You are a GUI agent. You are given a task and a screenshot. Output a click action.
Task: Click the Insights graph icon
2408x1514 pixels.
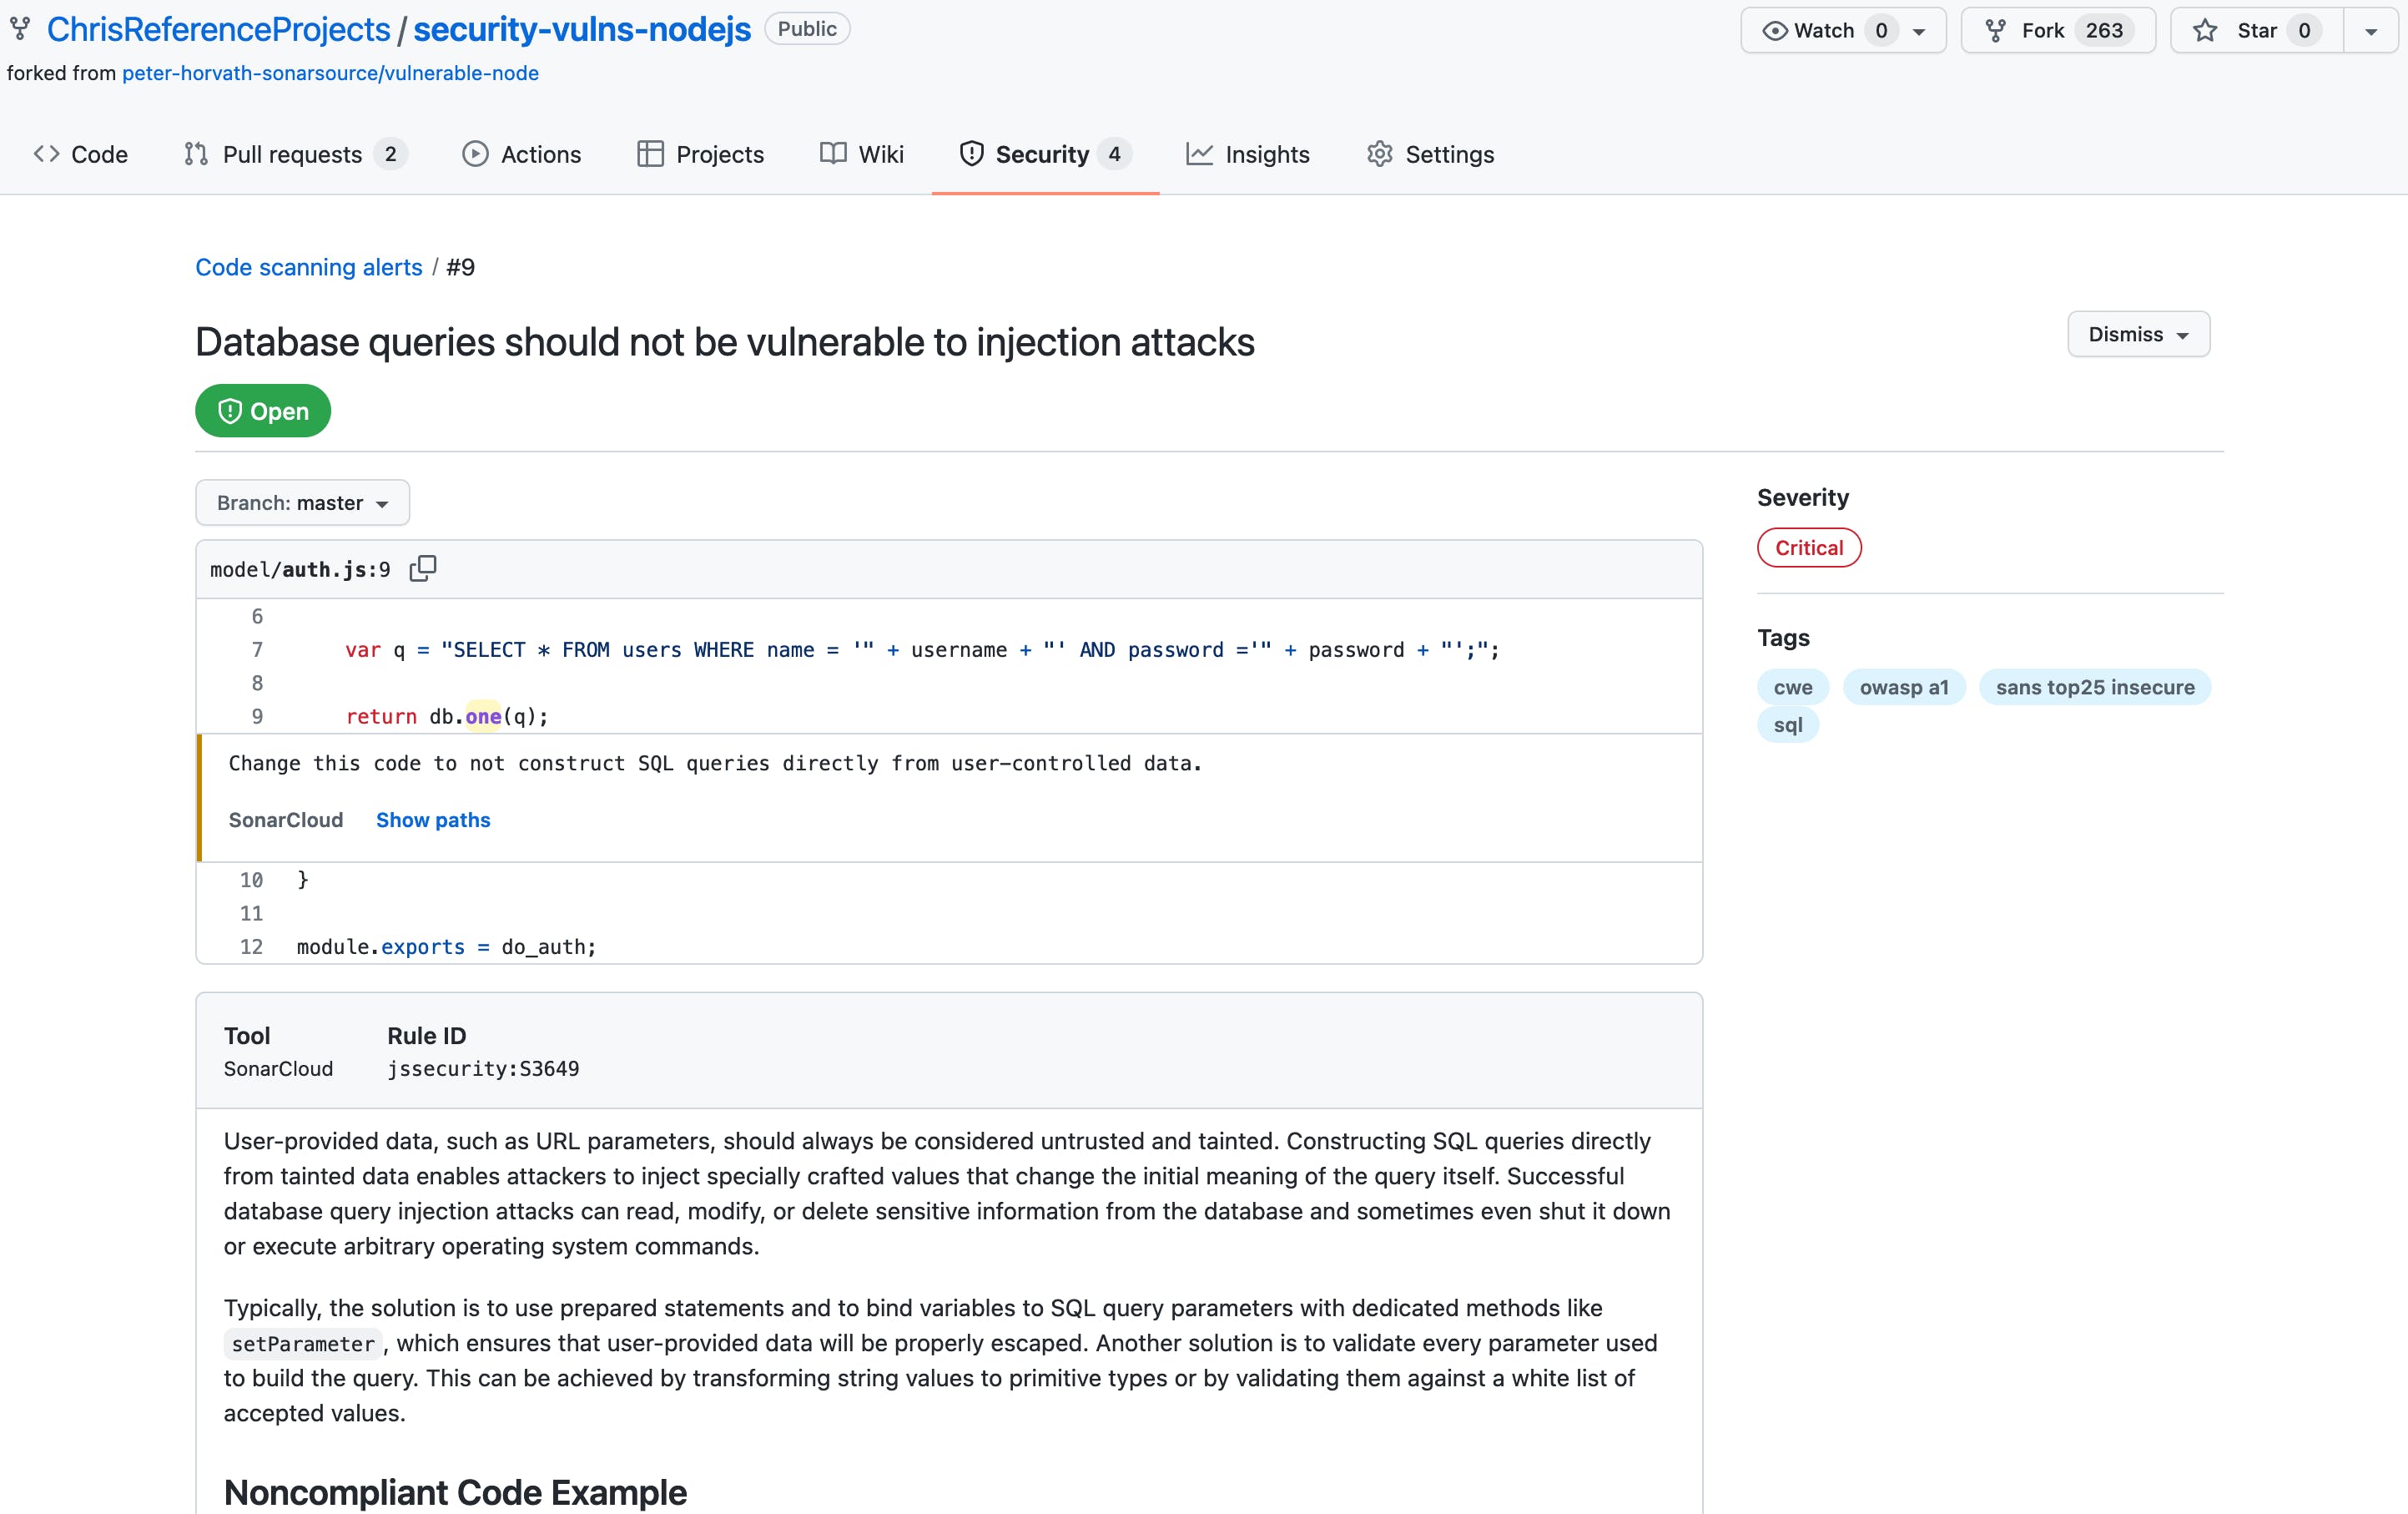[1200, 153]
